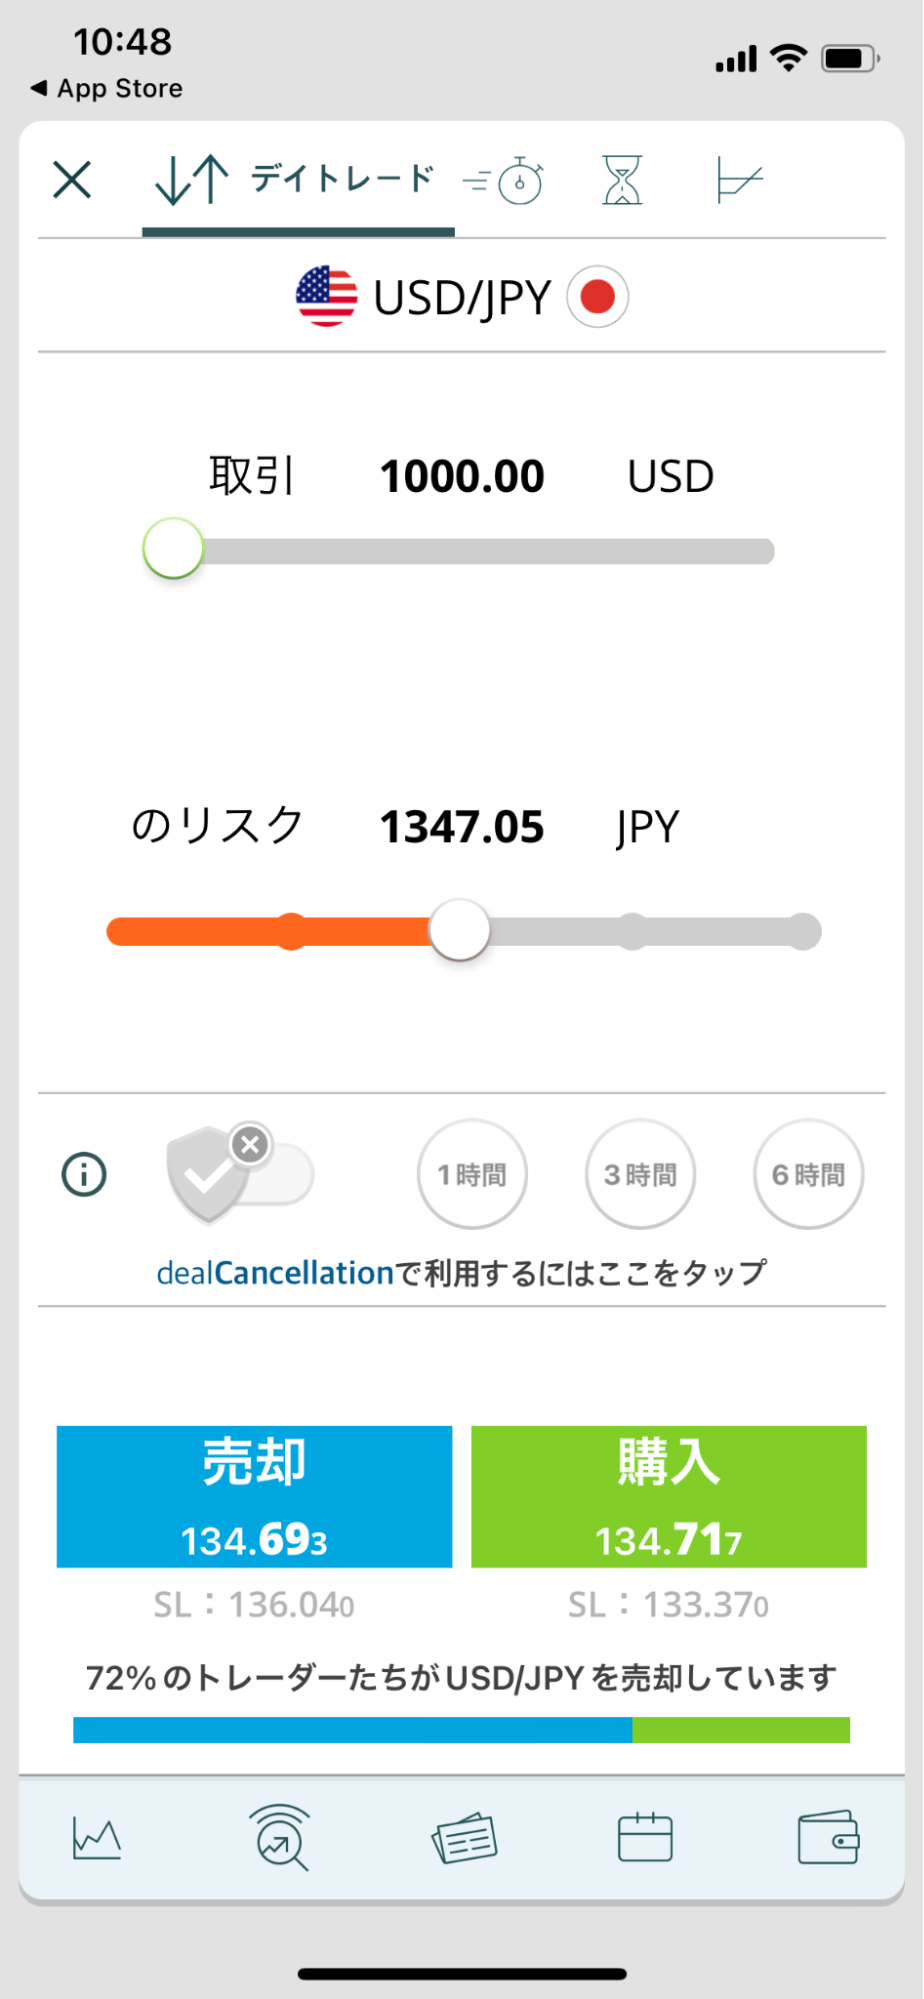Screen dimensions: 924x1999
Task: Select the 1時間 cancellation duration
Action: (472, 1174)
